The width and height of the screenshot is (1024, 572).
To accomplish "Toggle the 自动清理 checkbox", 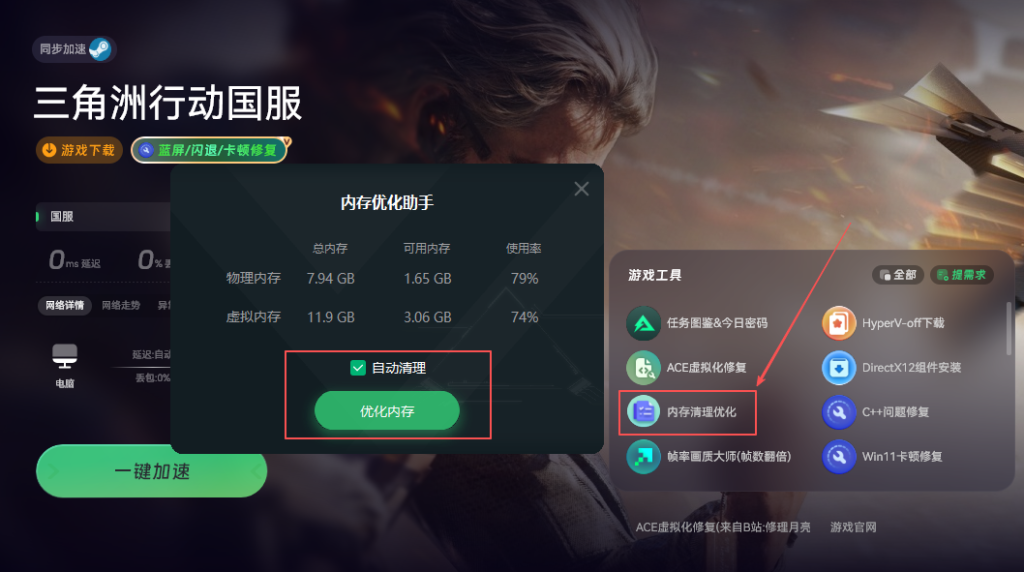I will (x=358, y=368).
